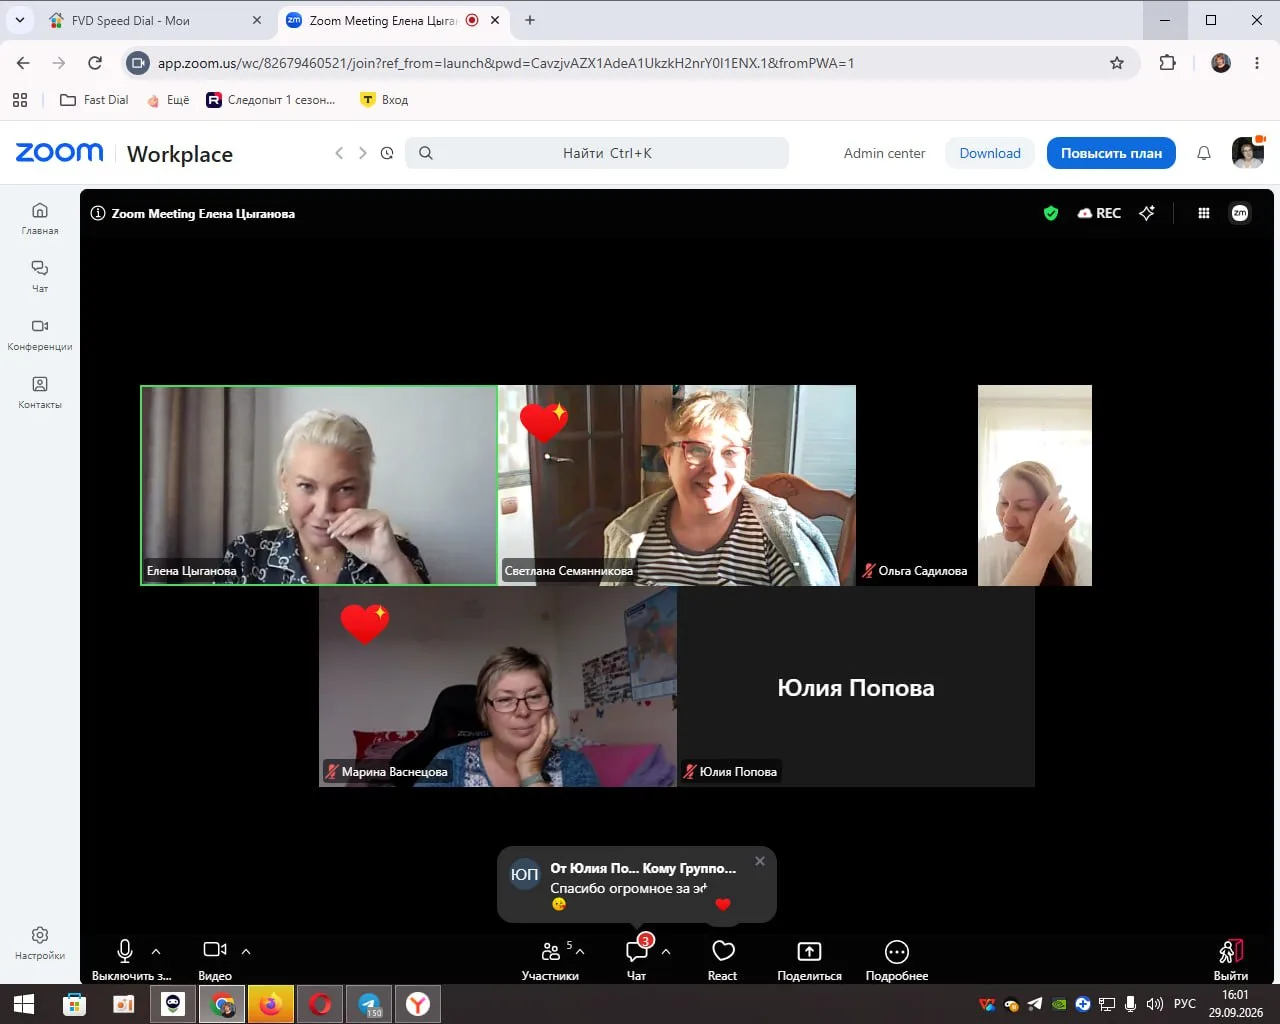The width and height of the screenshot is (1280, 1024).
Task: Expand the arrow next to Участники
Action: [x=580, y=951]
